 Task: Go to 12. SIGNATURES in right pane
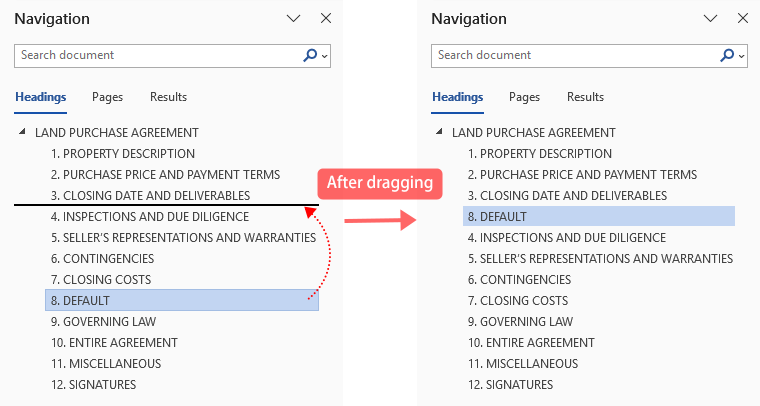[510, 385]
